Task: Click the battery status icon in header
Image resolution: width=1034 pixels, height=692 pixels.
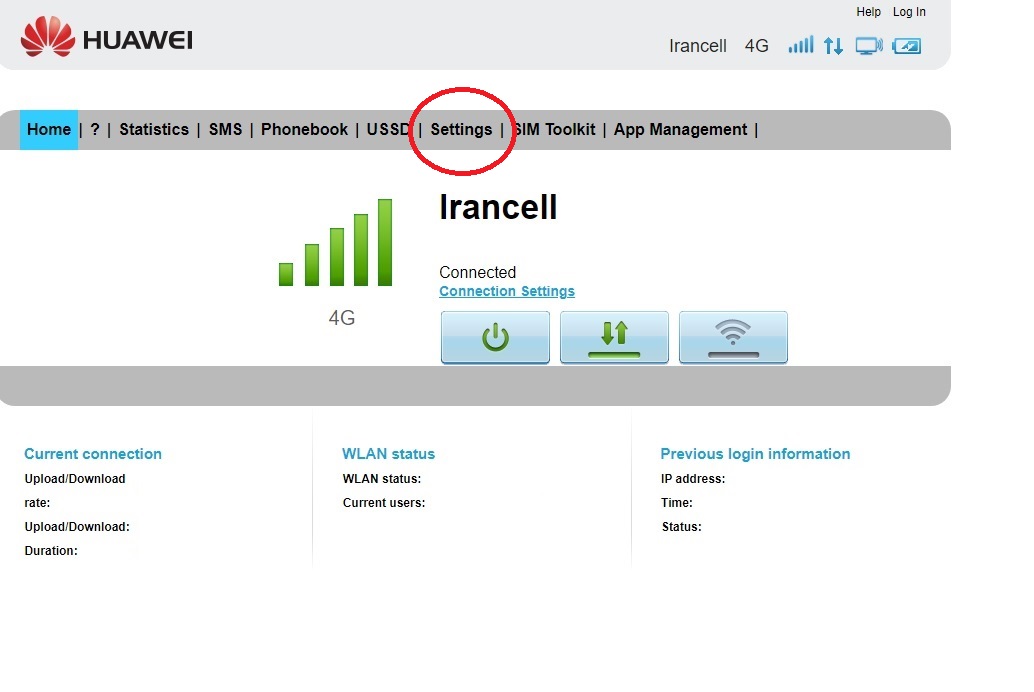Action: [x=907, y=46]
